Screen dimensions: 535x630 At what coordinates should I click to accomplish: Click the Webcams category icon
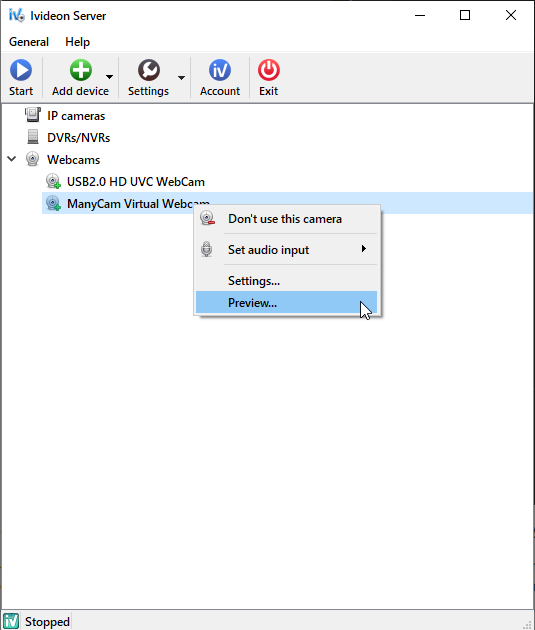(33, 159)
